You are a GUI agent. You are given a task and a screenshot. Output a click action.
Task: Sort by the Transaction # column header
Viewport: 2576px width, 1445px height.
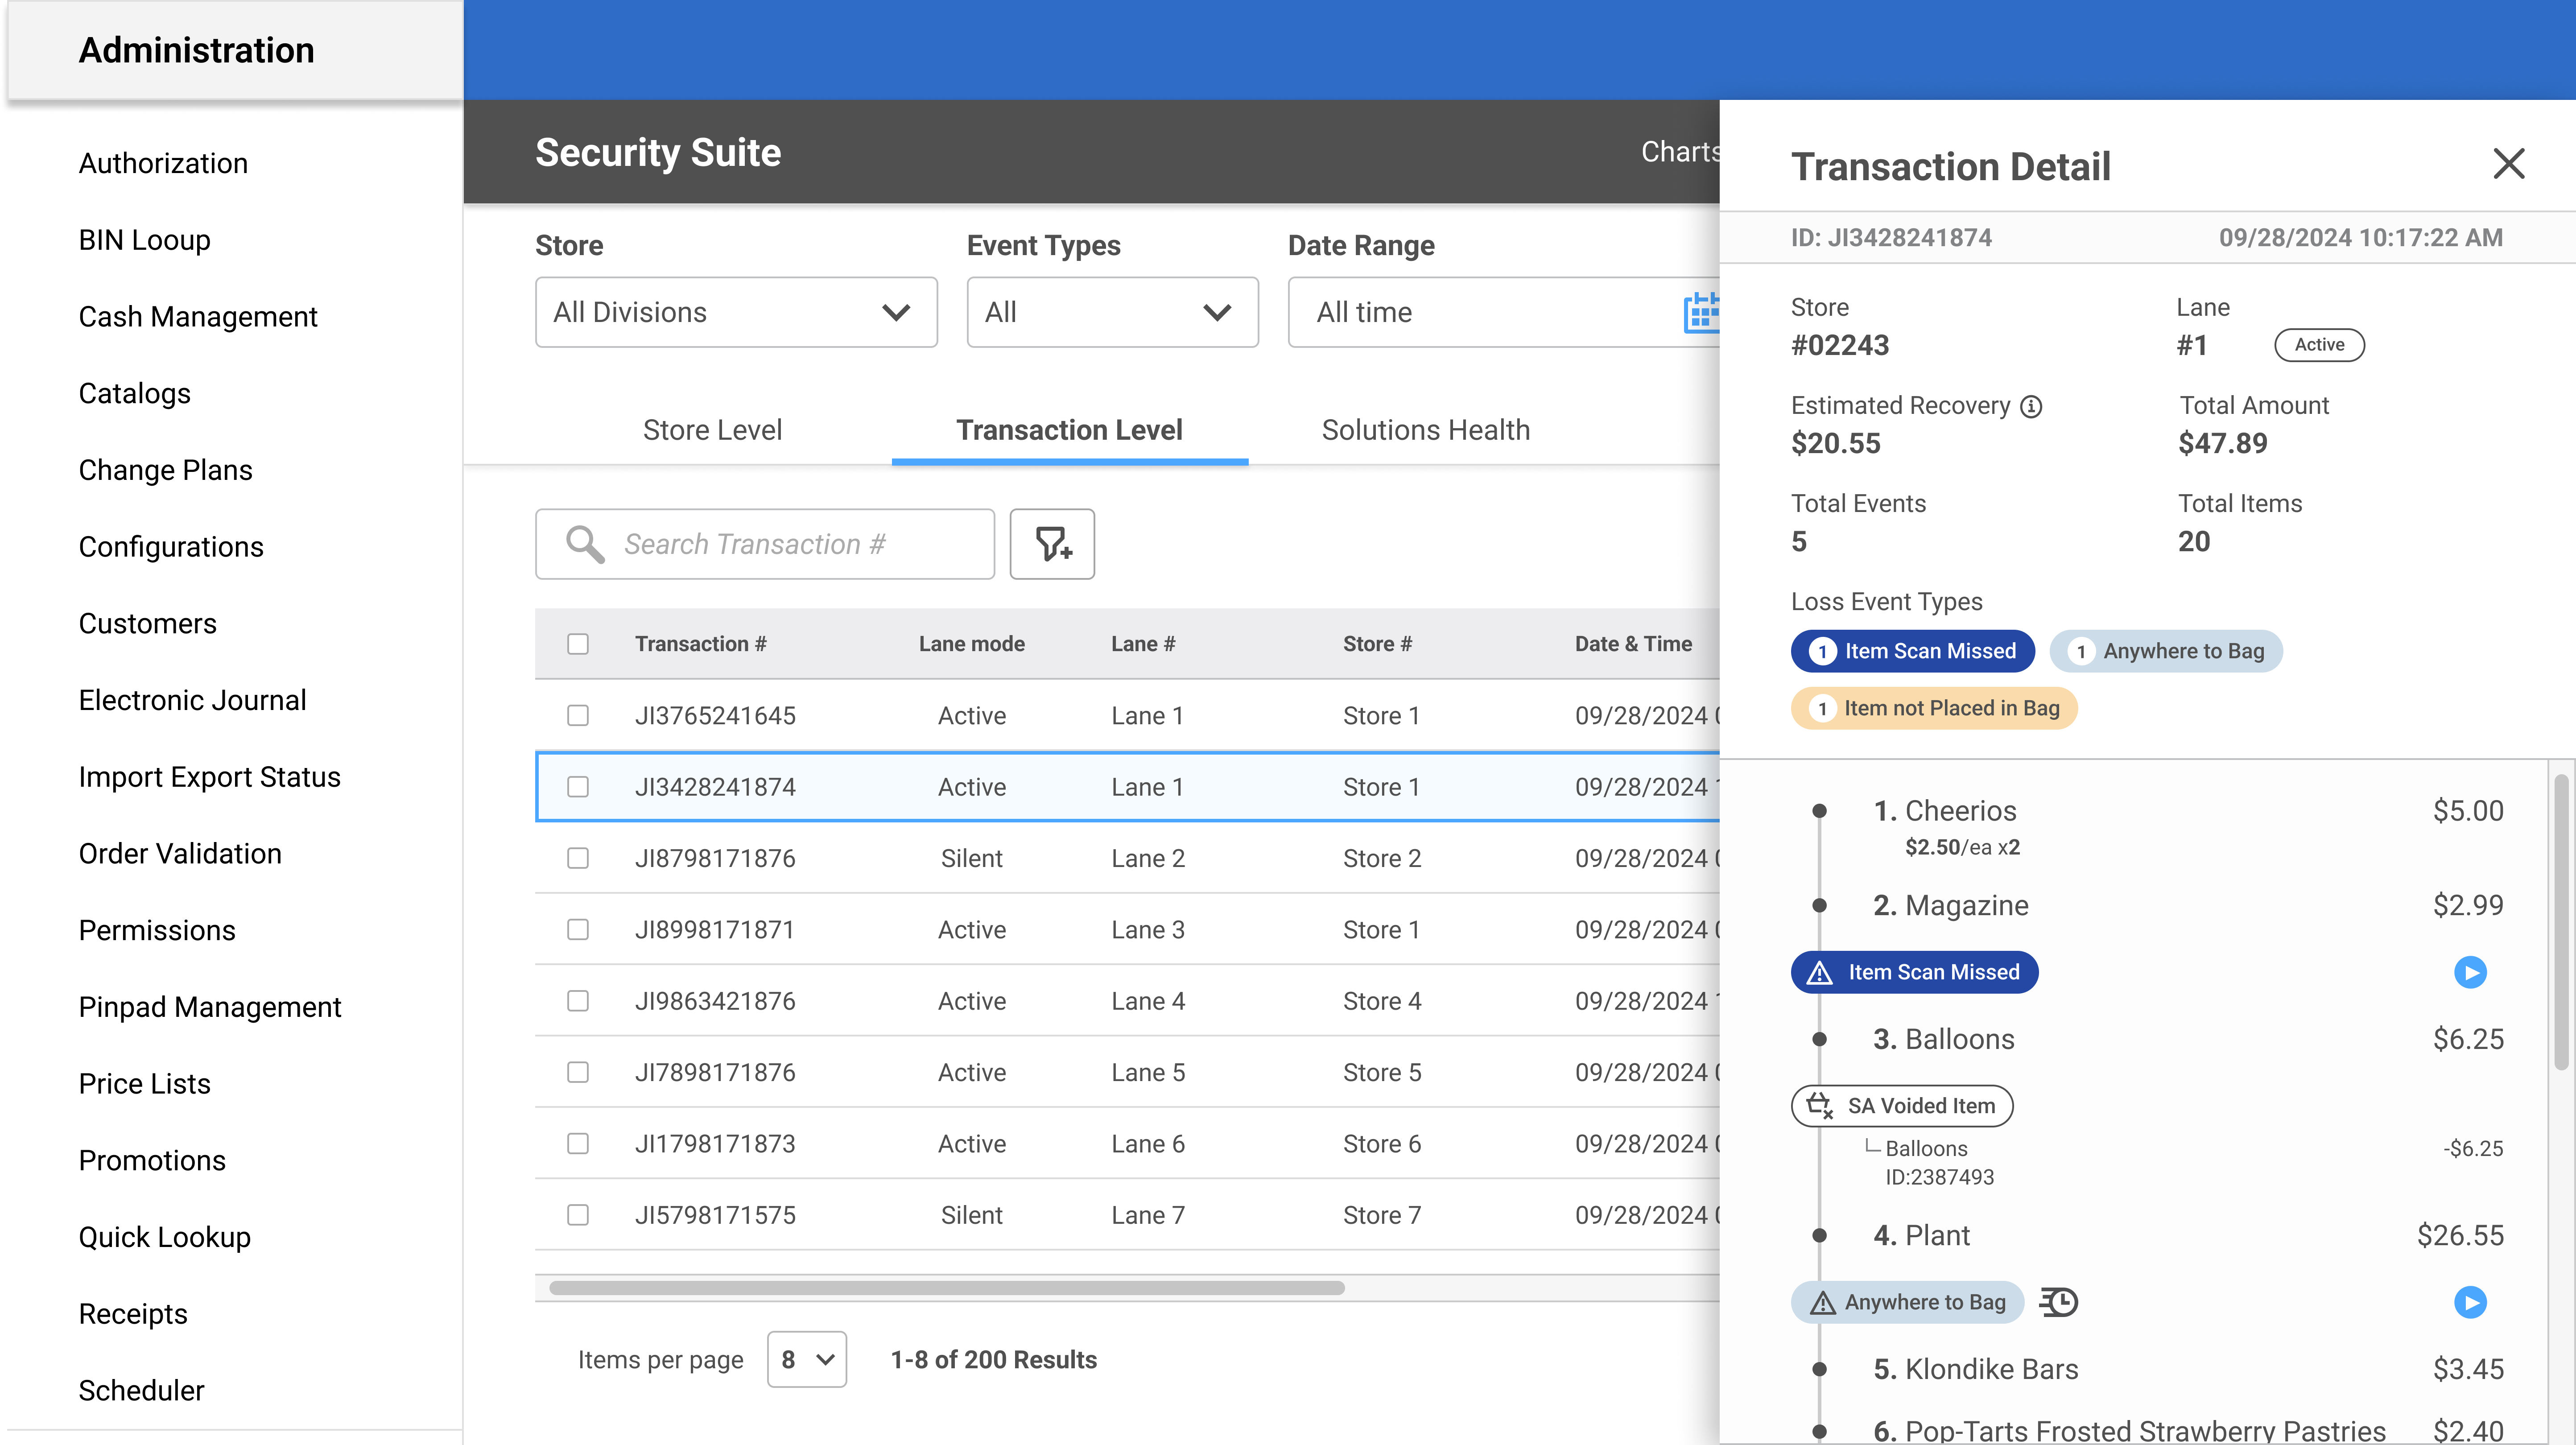pyautogui.click(x=700, y=644)
